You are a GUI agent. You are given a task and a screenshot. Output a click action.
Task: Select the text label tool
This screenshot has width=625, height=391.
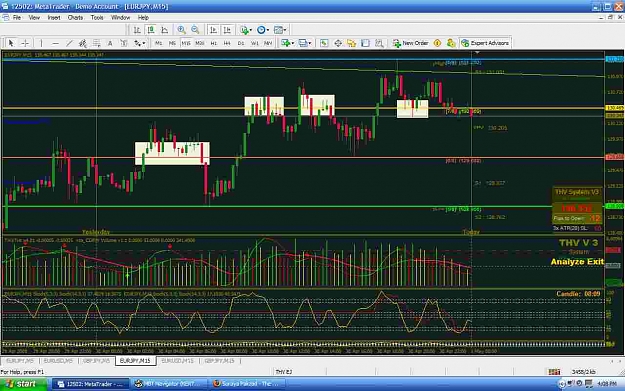tap(124, 43)
